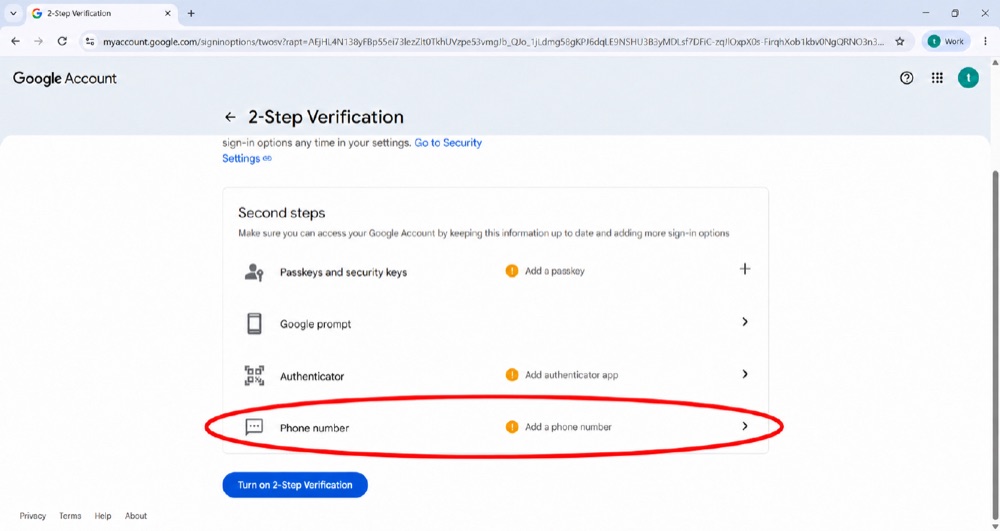Add a passkey with the plus icon
Image resolution: width=1000 pixels, height=531 pixels.
click(x=745, y=269)
